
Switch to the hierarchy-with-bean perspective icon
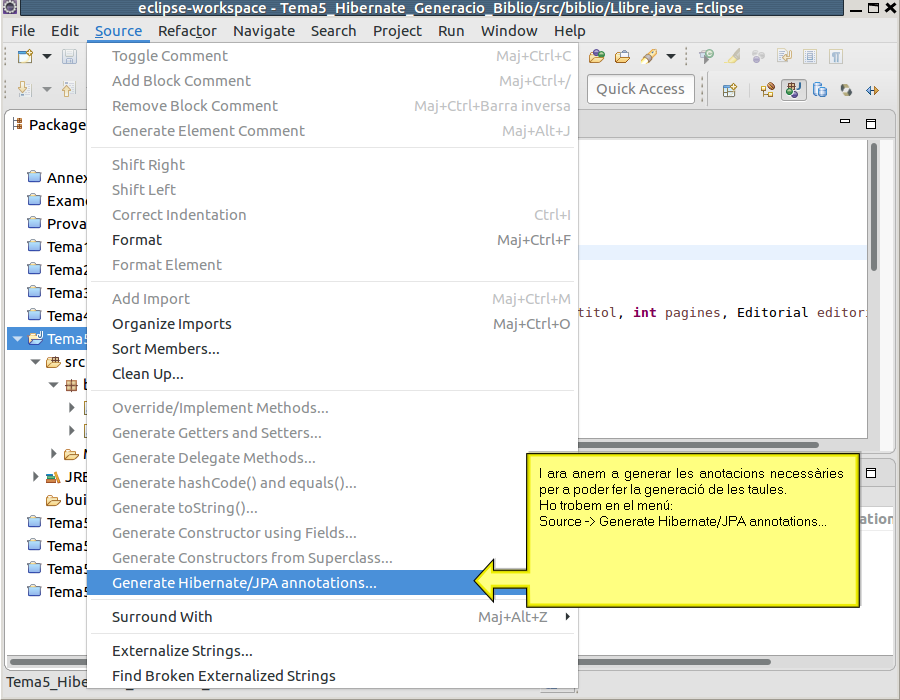click(x=767, y=90)
